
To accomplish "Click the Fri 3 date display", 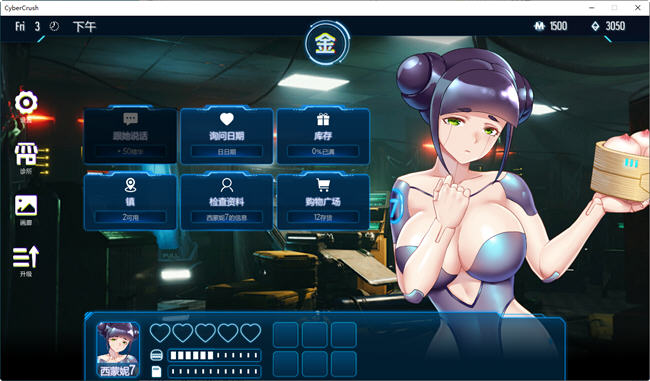I will [x=27, y=27].
